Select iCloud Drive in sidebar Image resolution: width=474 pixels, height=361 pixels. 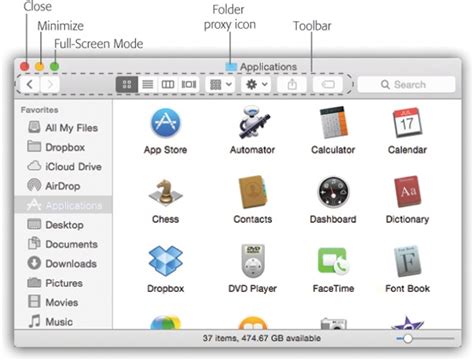tap(63, 166)
